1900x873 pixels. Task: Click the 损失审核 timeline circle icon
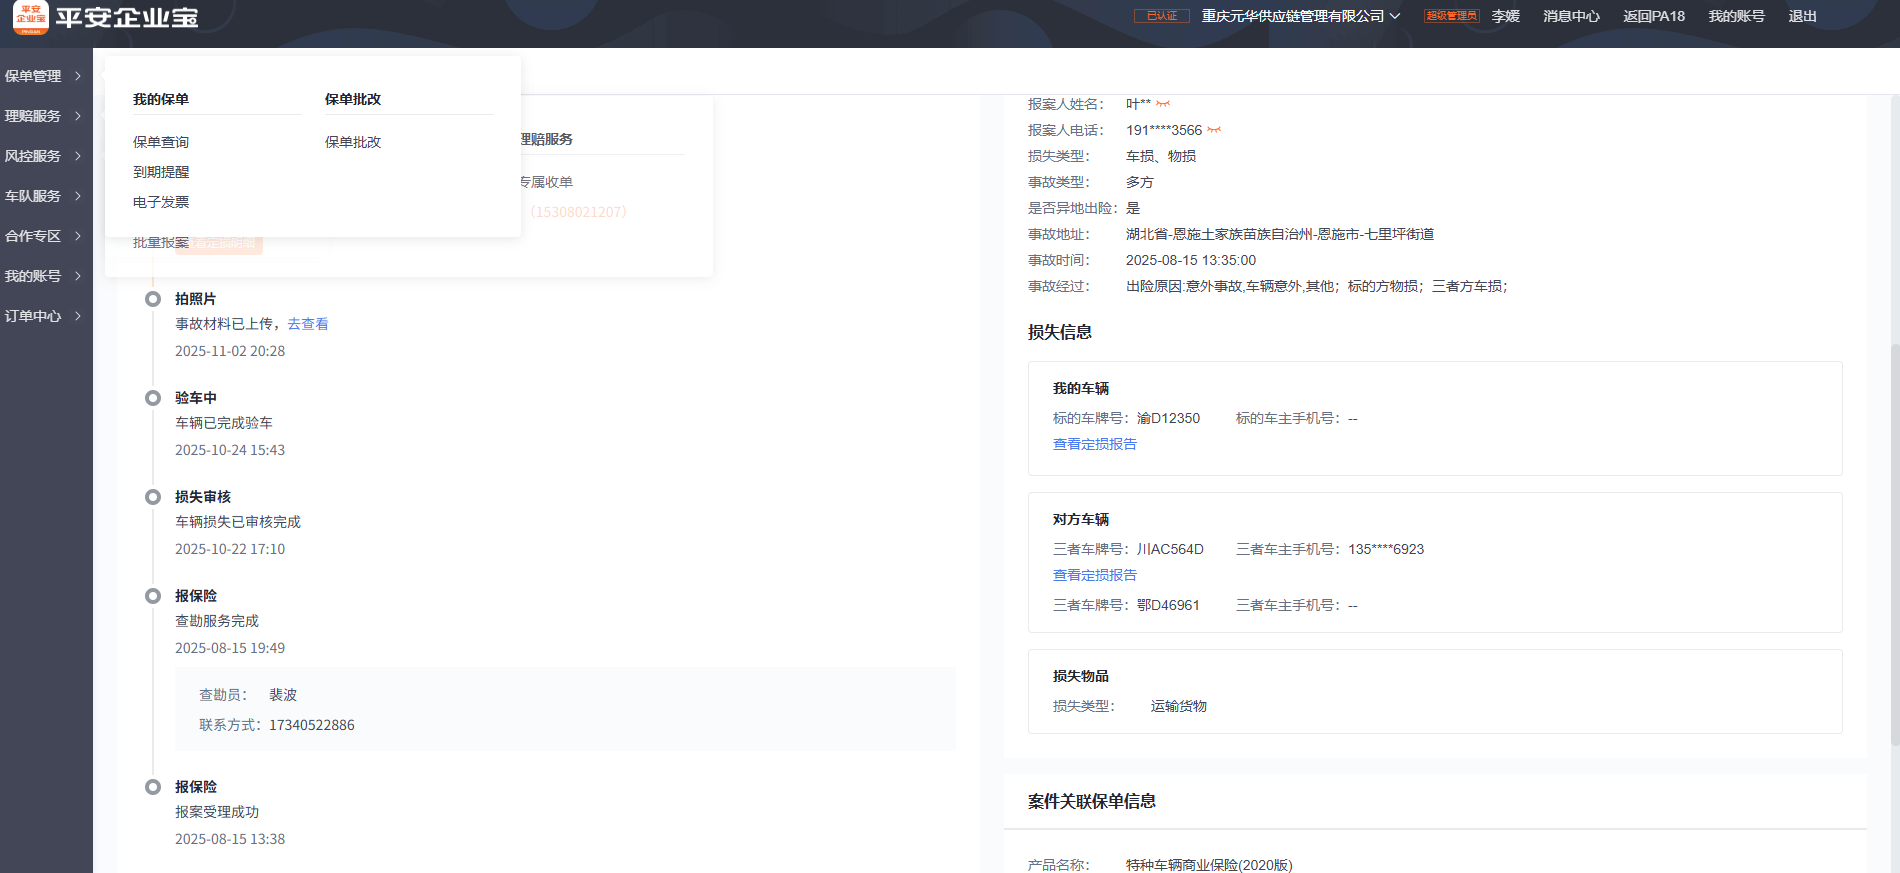point(153,497)
